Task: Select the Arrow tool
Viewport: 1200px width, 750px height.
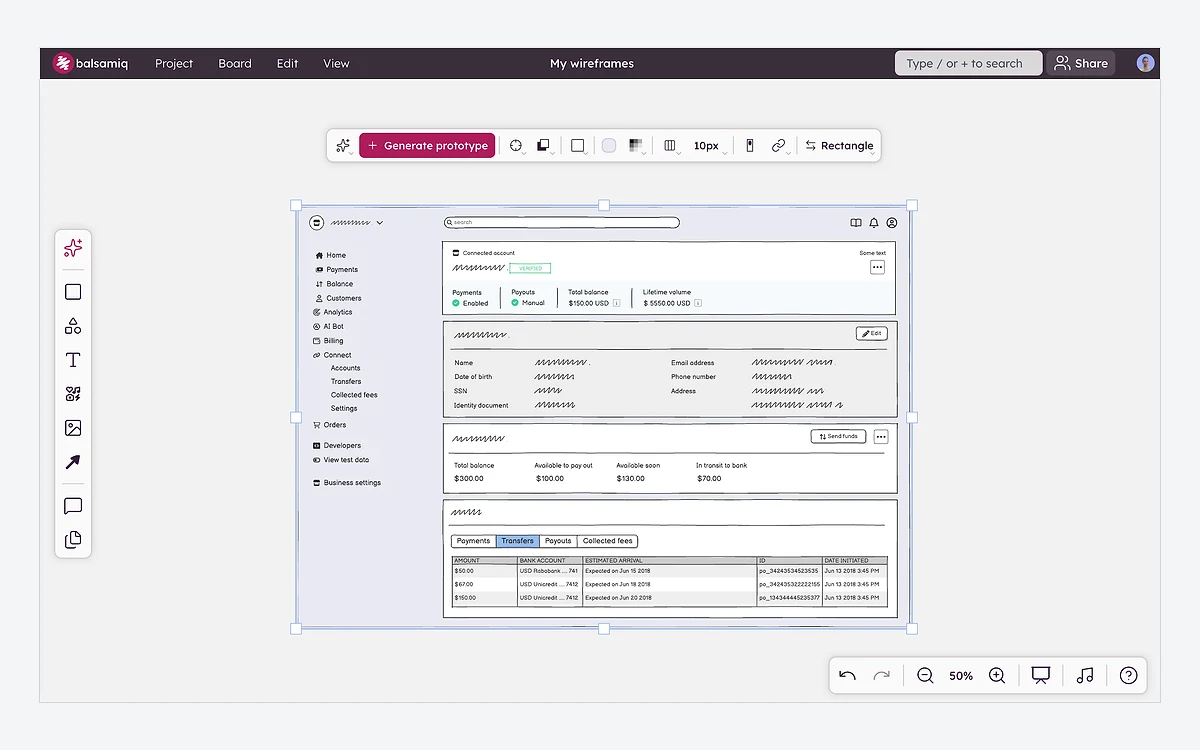Action: click(73, 462)
